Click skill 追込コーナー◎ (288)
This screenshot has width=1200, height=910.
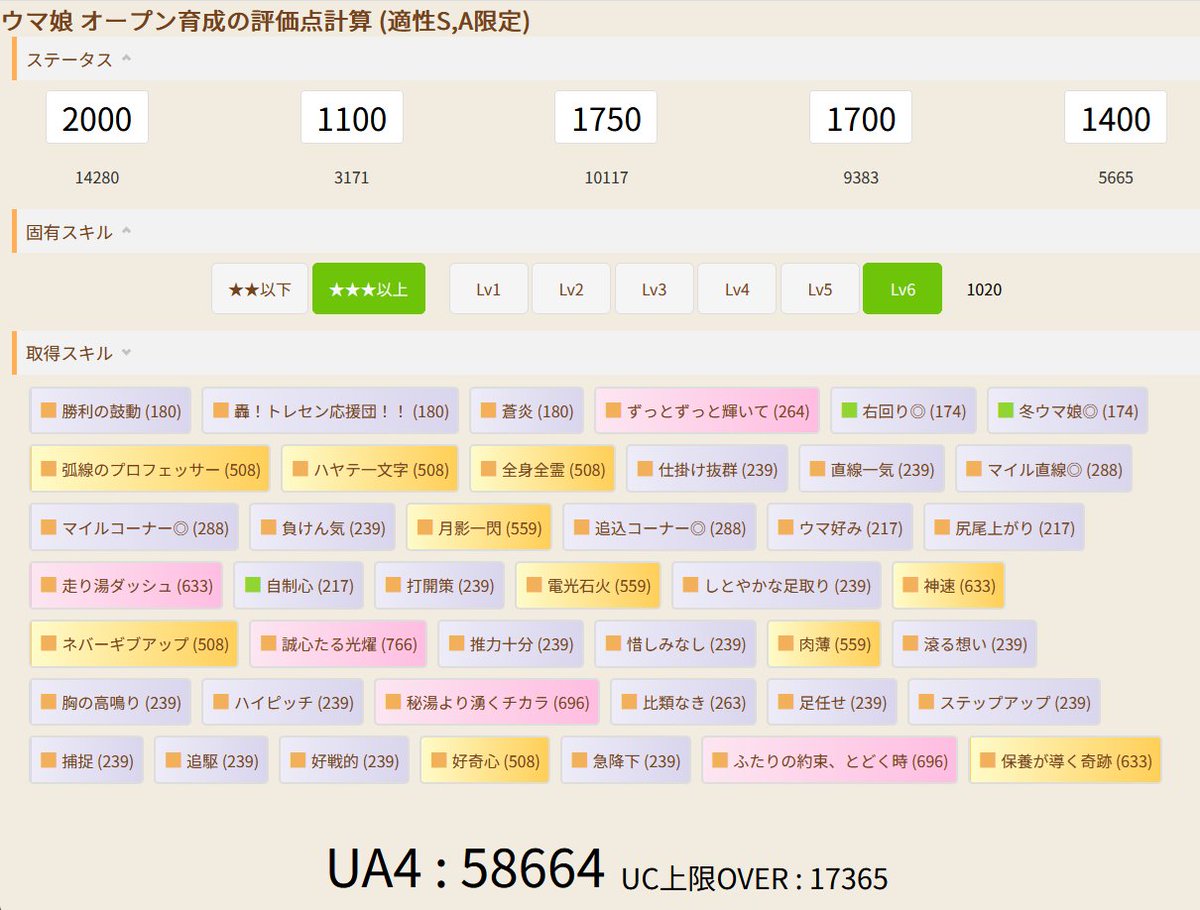point(660,527)
